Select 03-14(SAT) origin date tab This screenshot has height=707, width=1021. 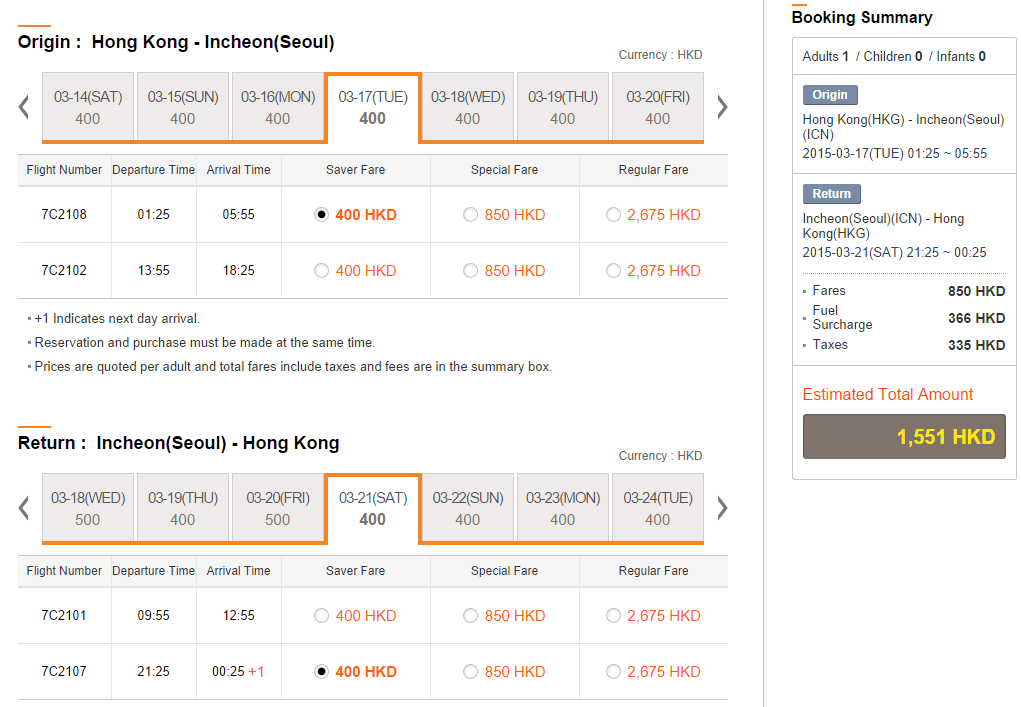point(88,107)
